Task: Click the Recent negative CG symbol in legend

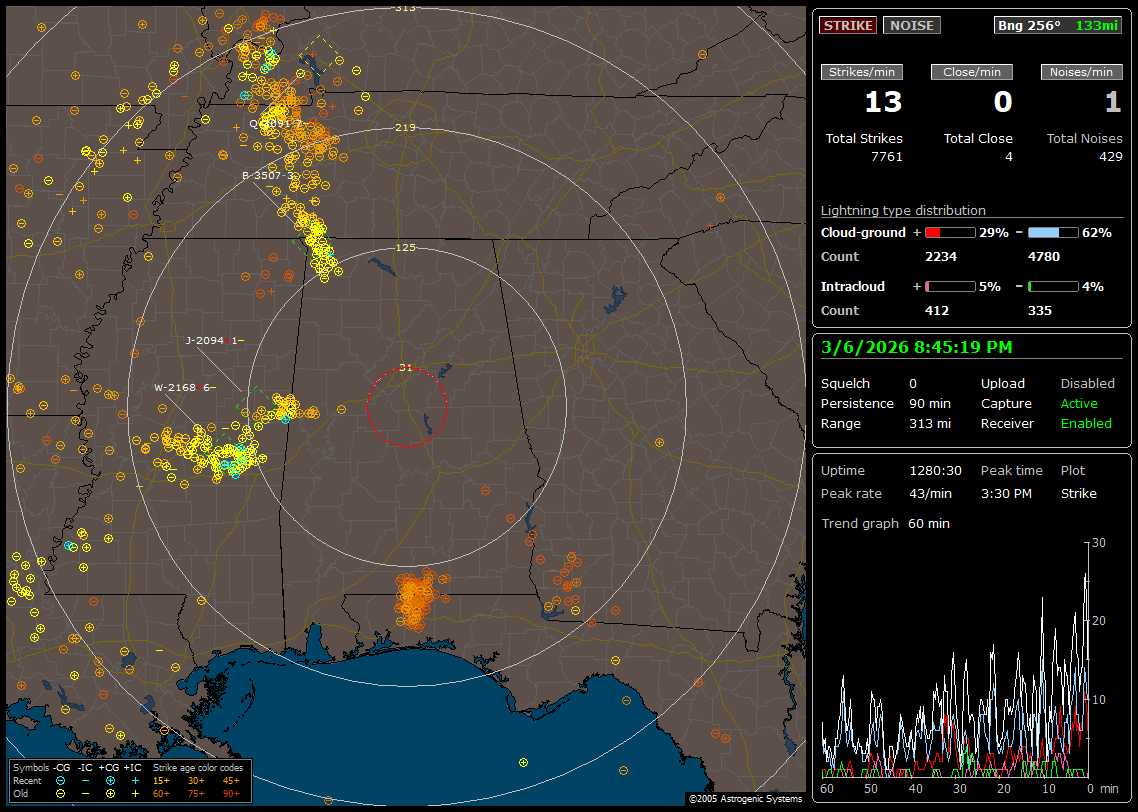Action: [x=60, y=779]
